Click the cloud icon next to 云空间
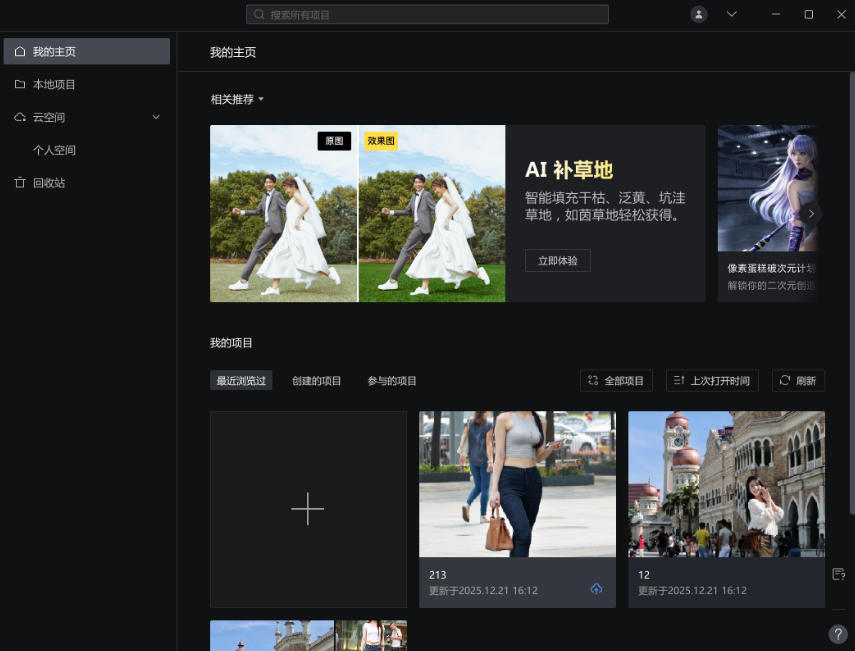Screen dimensions: 855x651 pyautogui.click(x=20, y=117)
